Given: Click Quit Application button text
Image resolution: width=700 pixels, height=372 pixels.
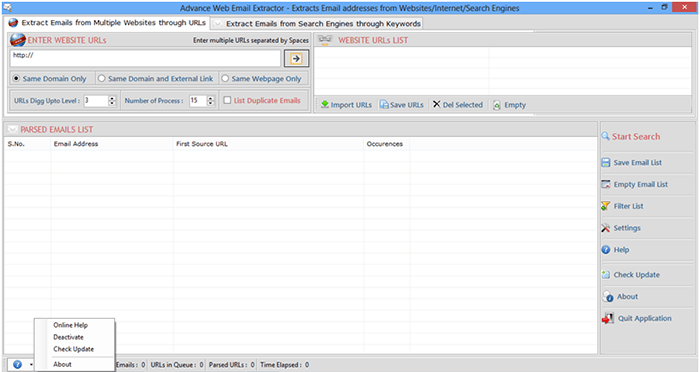Looking at the screenshot, I should tap(645, 318).
